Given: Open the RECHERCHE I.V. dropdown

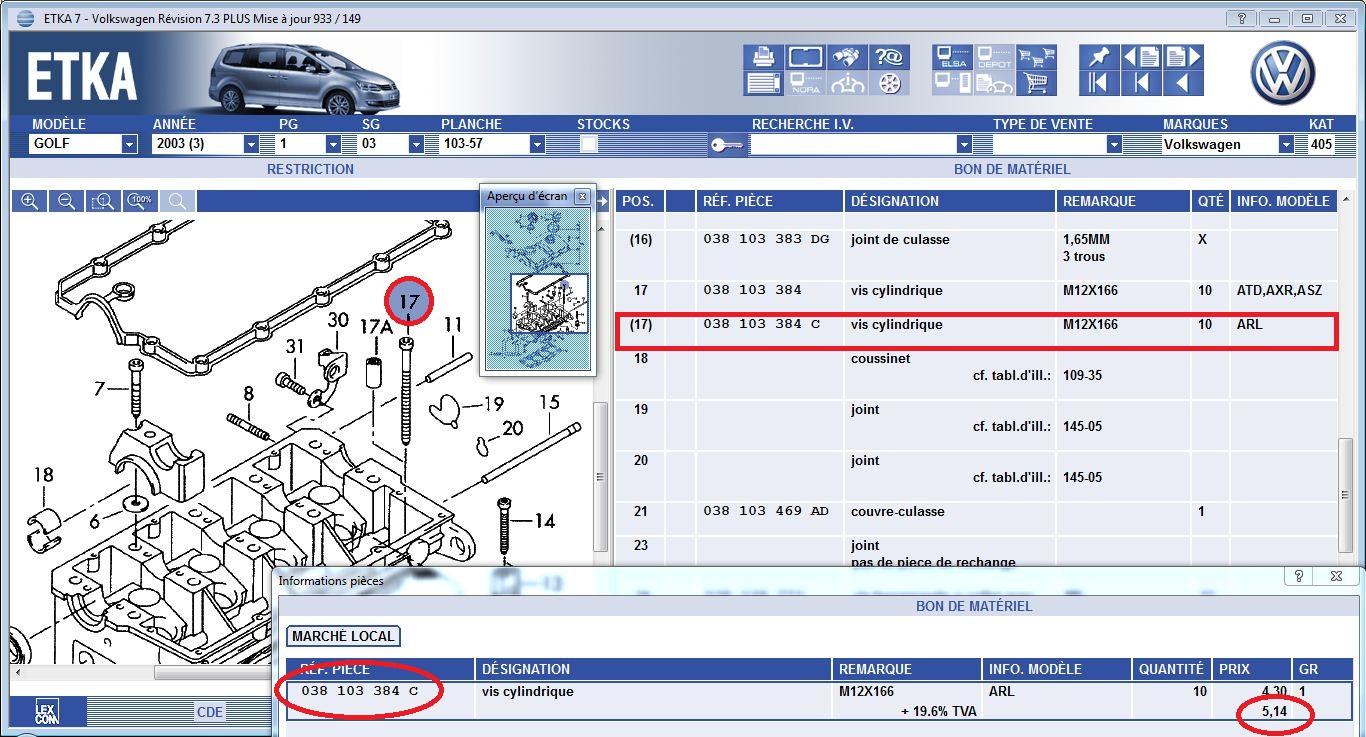Looking at the screenshot, I should [964, 144].
